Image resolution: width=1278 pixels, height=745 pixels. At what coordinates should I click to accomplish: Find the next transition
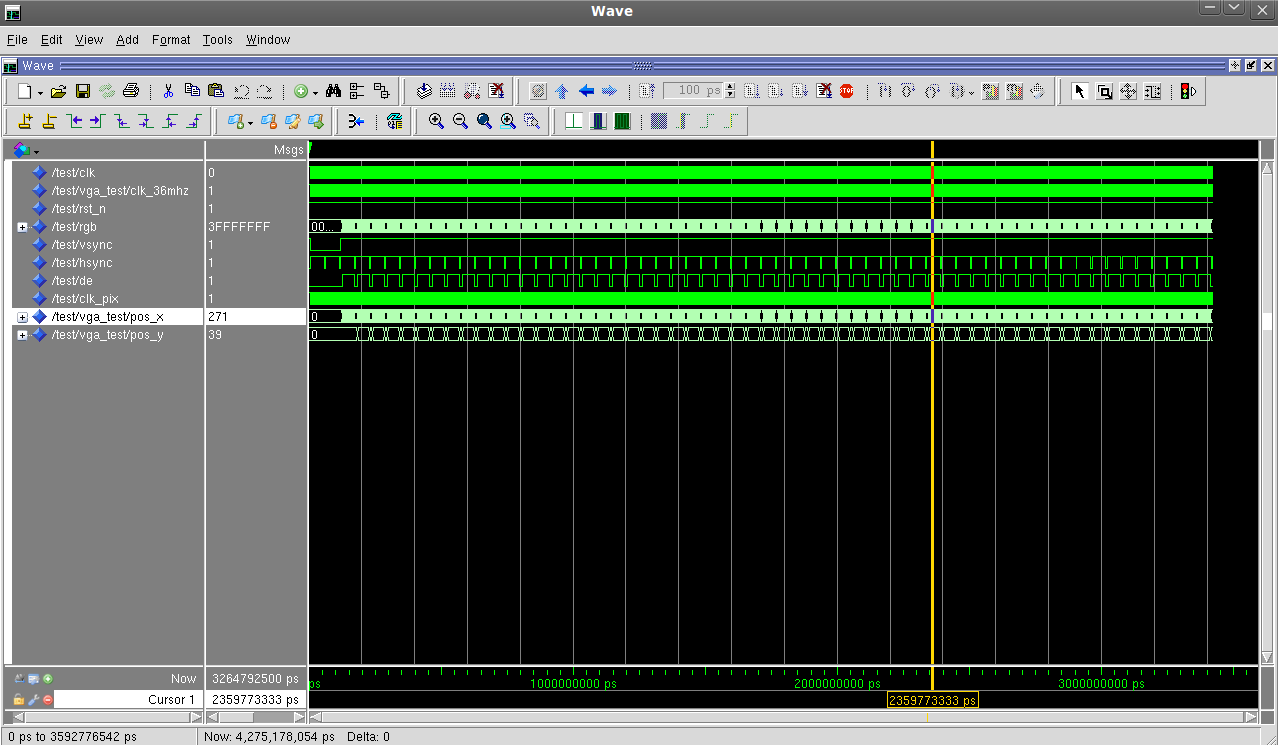tap(97, 121)
